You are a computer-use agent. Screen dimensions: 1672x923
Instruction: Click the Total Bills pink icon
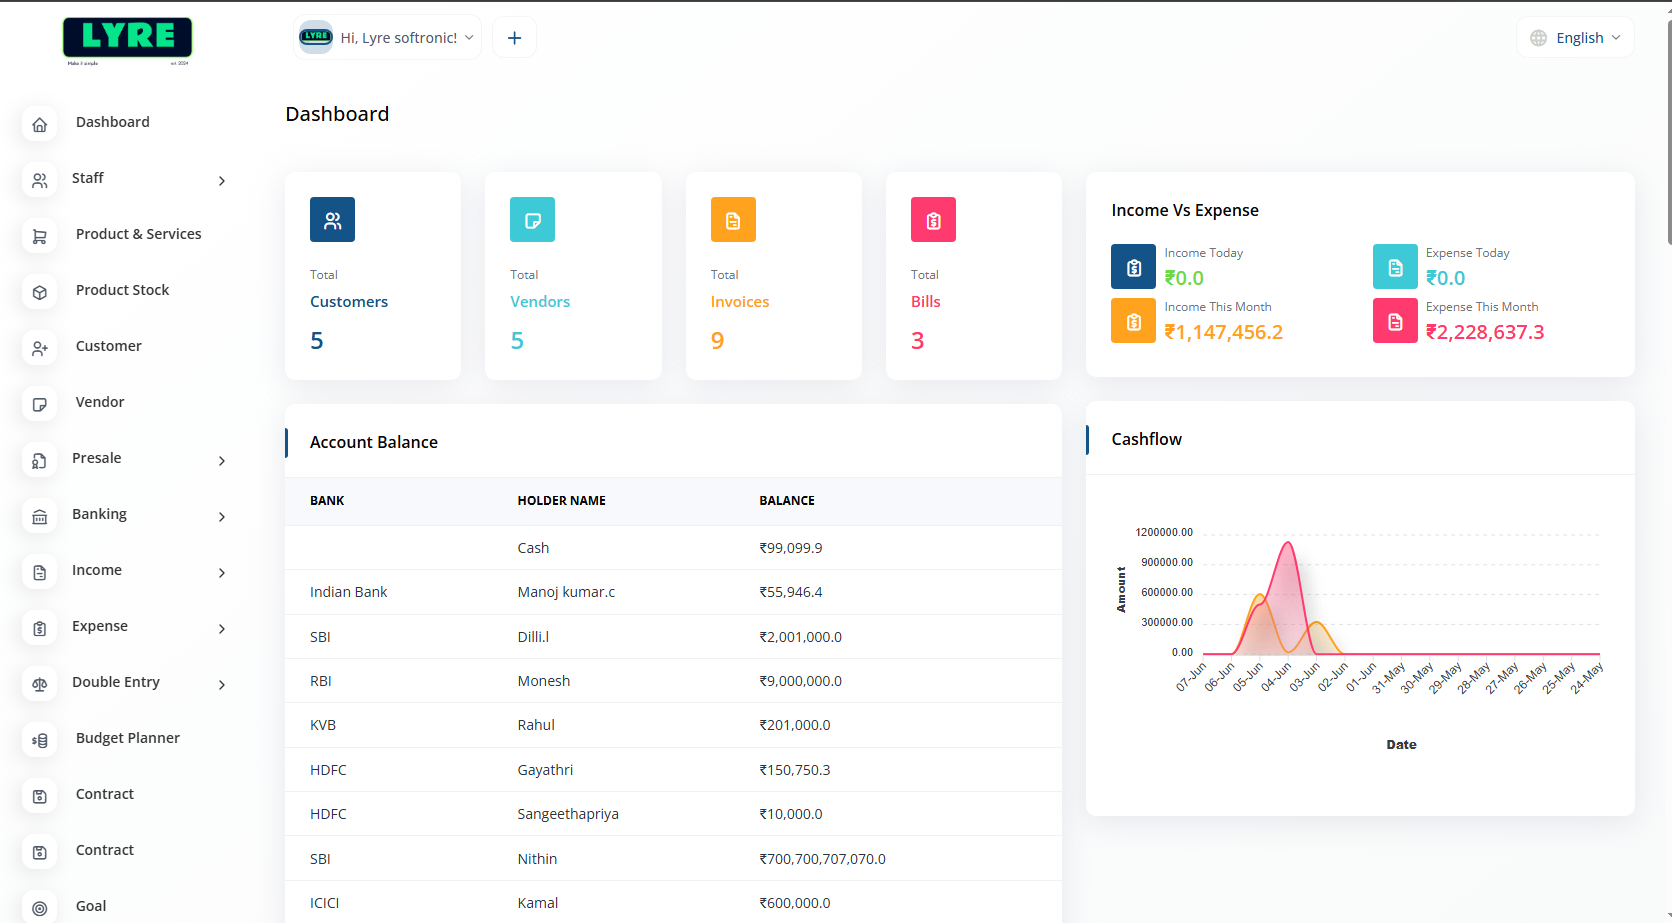point(933,220)
